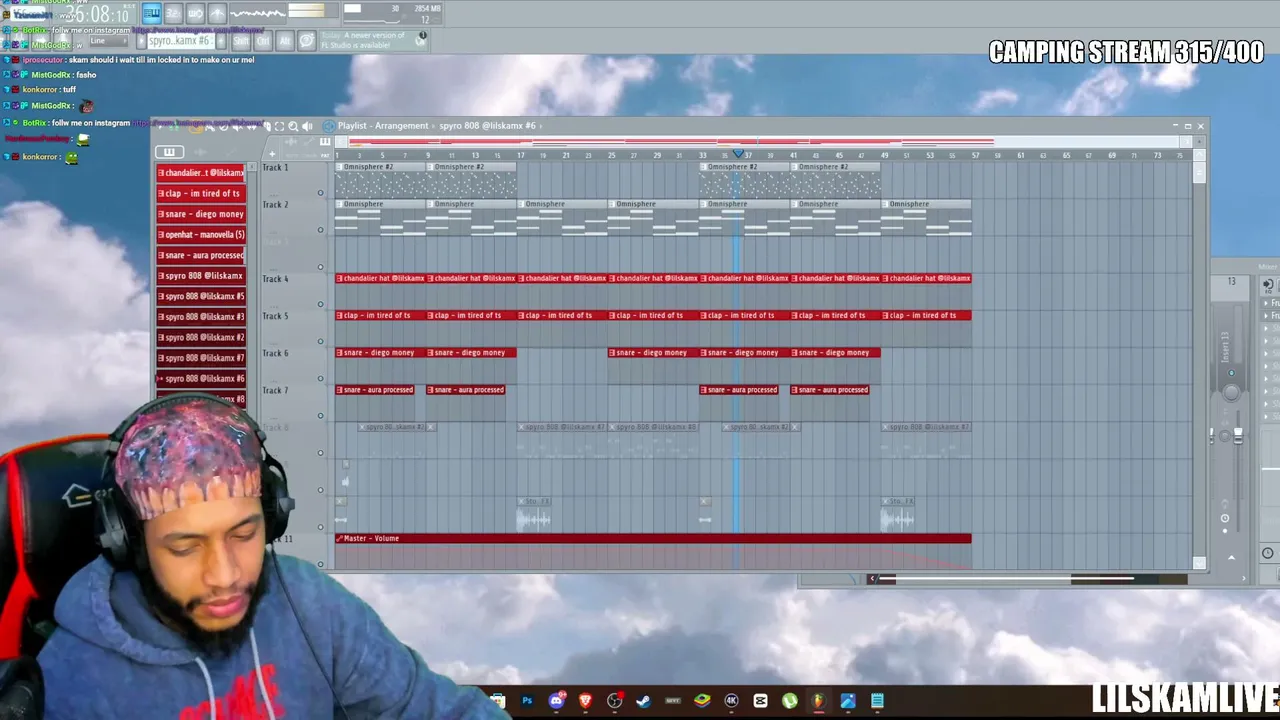Select spyro 808 @lilskamx #3 pattern
Viewport: 1280px width, 720px height.
coord(201,317)
